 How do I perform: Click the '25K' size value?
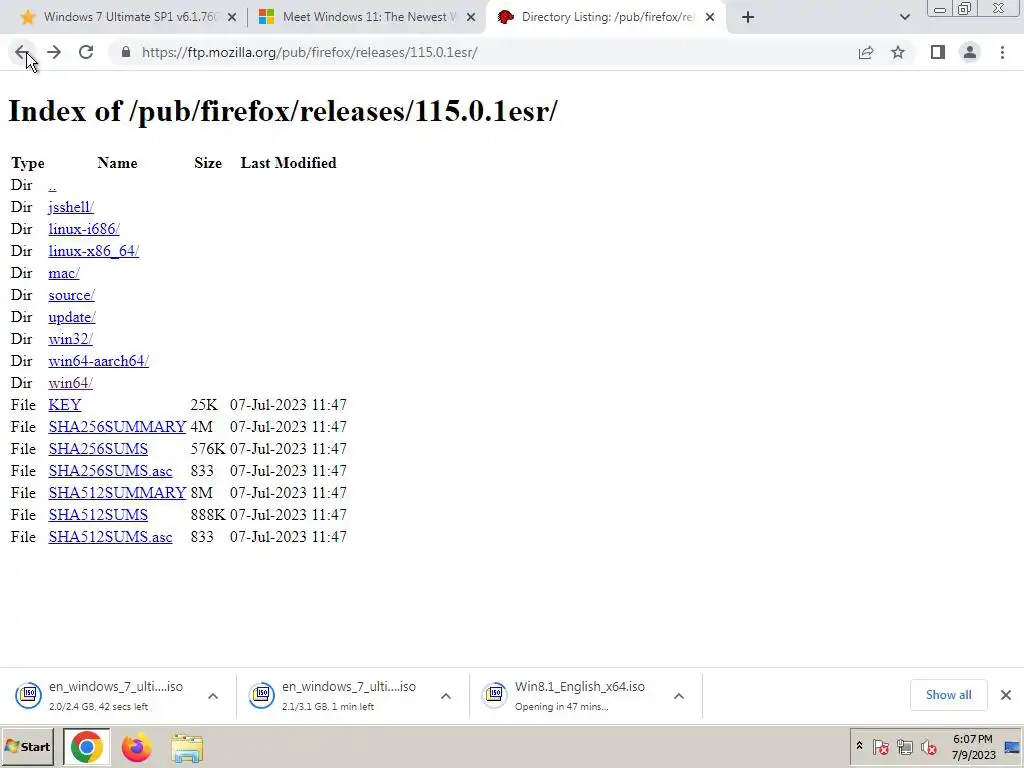pyautogui.click(x=204, y=405)
